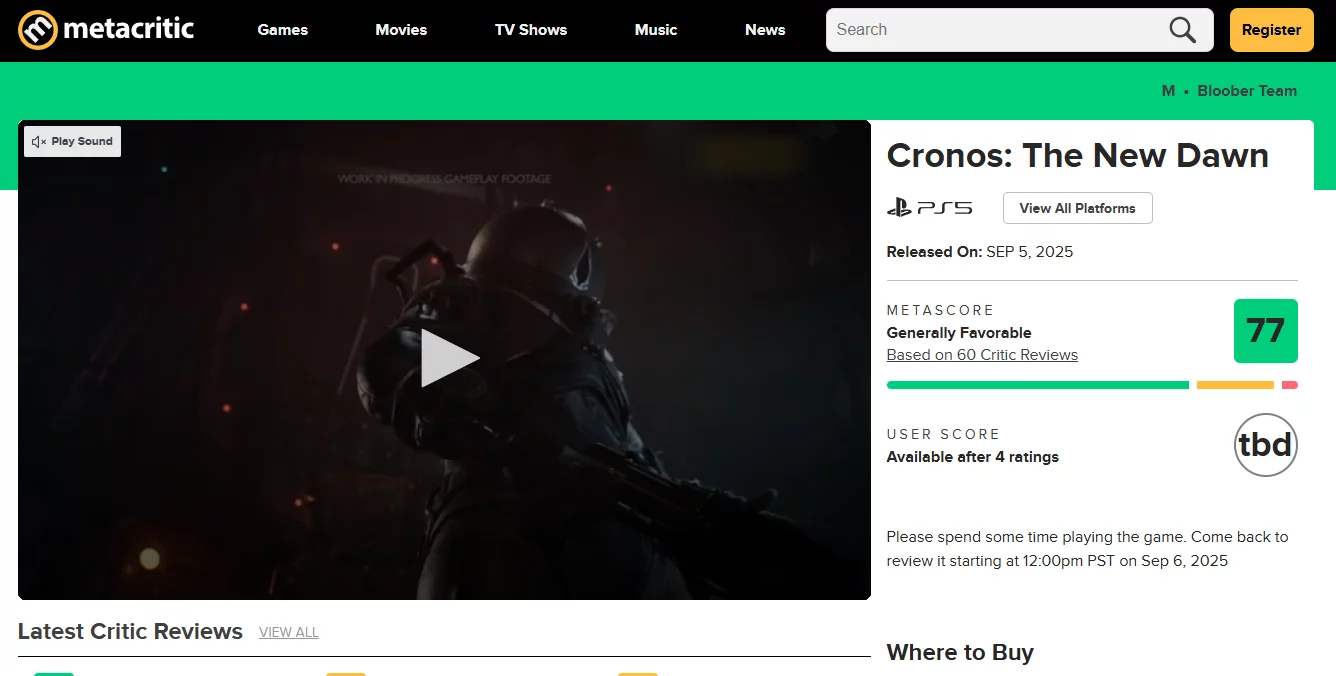Open the TV Shows menu
Image resolution: width=1336 pixels, height=676 pixels.
click(531, 30)
